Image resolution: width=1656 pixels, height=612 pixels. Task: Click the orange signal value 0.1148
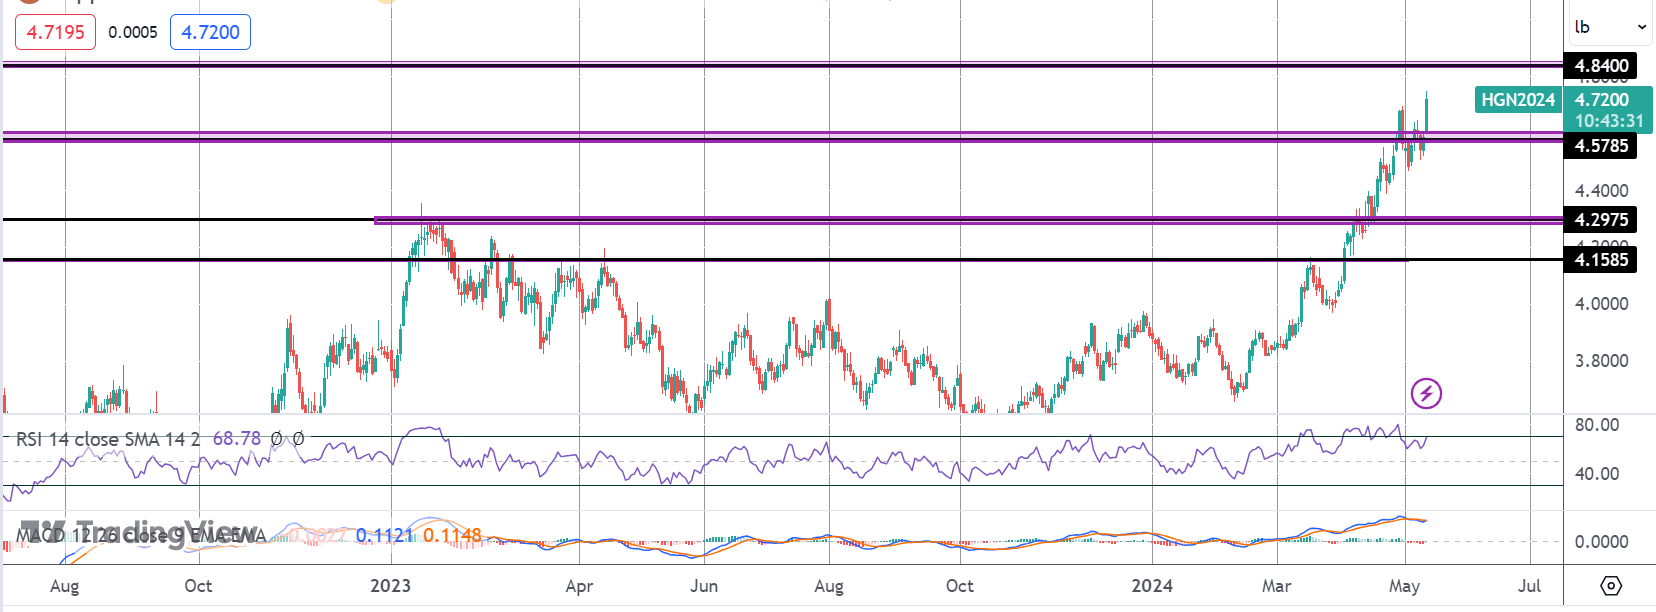pos(452,536)
